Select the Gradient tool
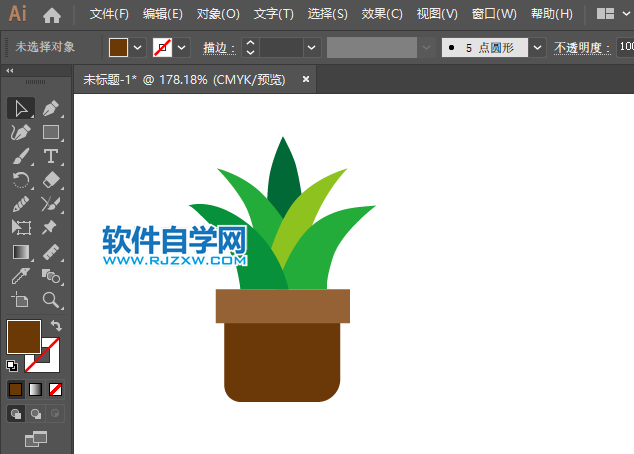The height and width of the screenshot is (454, 634). click(x=21, y=252)
